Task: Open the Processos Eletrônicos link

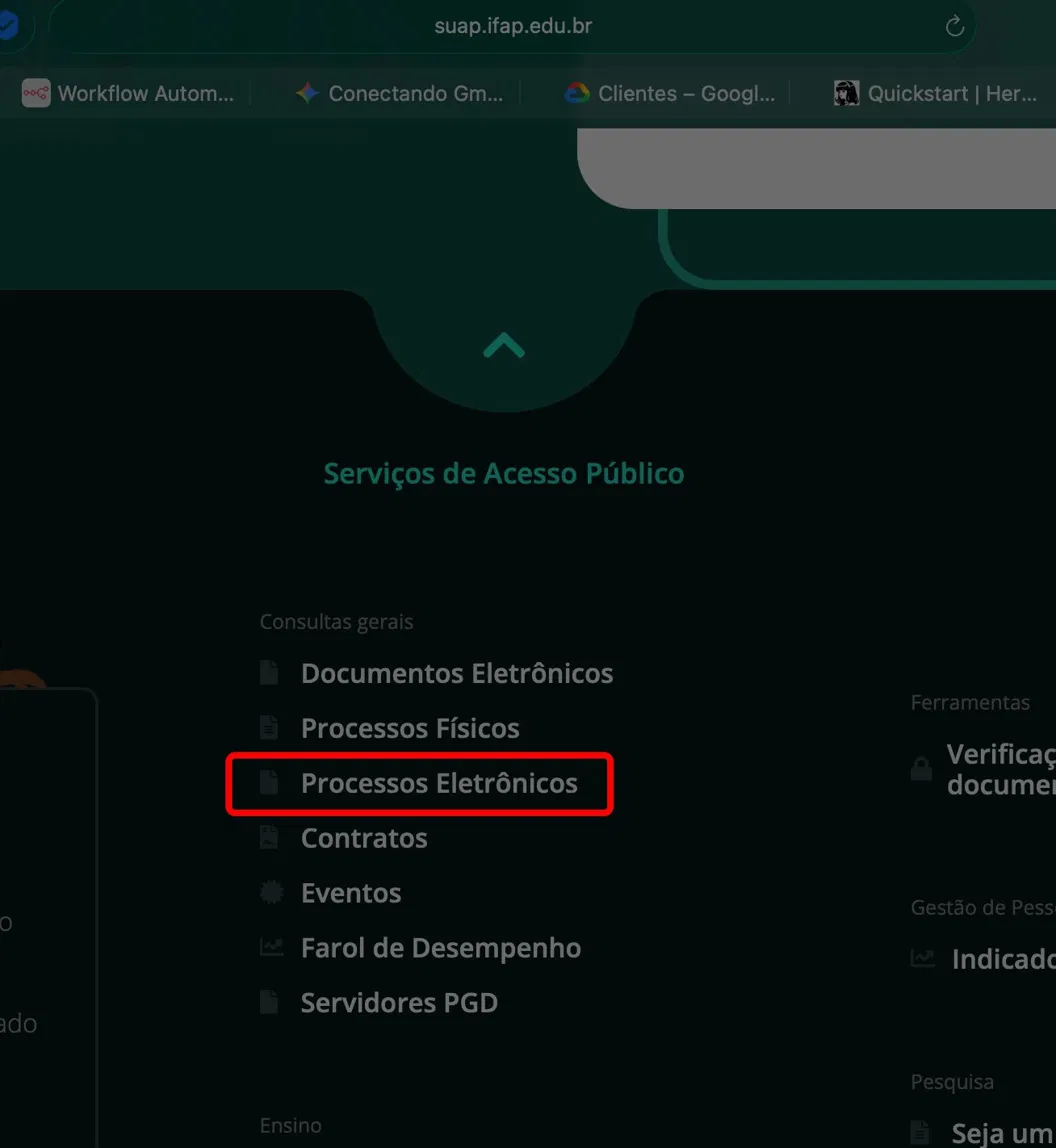Action: 439,783
